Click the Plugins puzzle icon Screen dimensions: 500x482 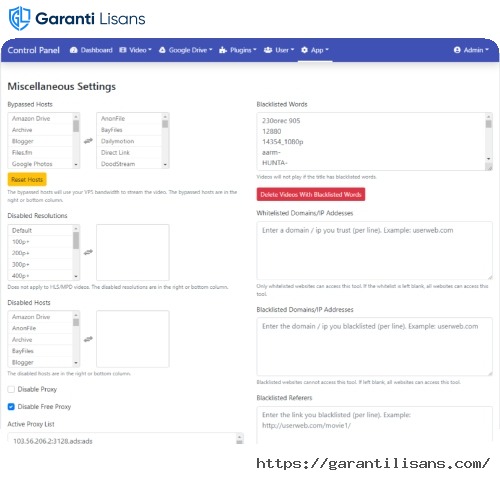[223, 50]
